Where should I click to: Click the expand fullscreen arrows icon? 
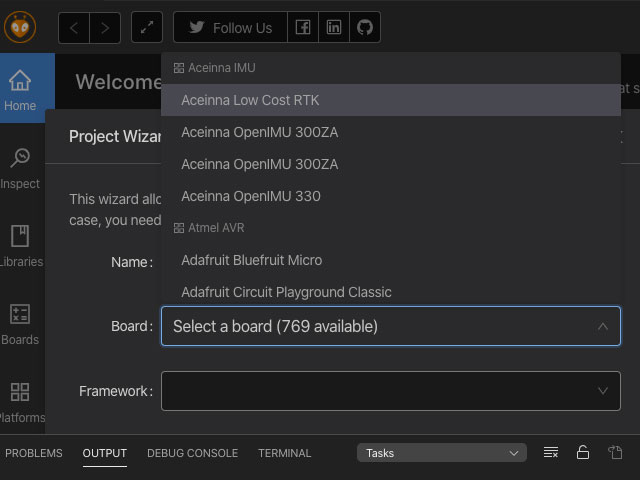[x=147, y=27]
